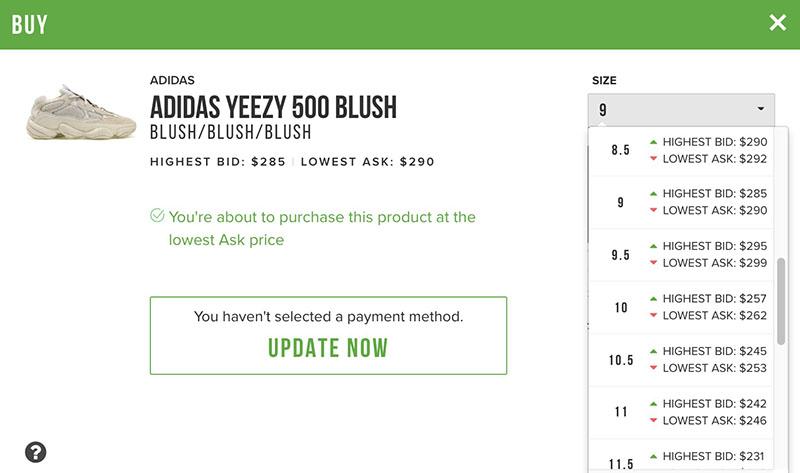Image resolution: width=800 pixels, height=473 pixels.
Task: Click the Yeezy 500 Blush shoe thumbnail
Action: point(81,116)
